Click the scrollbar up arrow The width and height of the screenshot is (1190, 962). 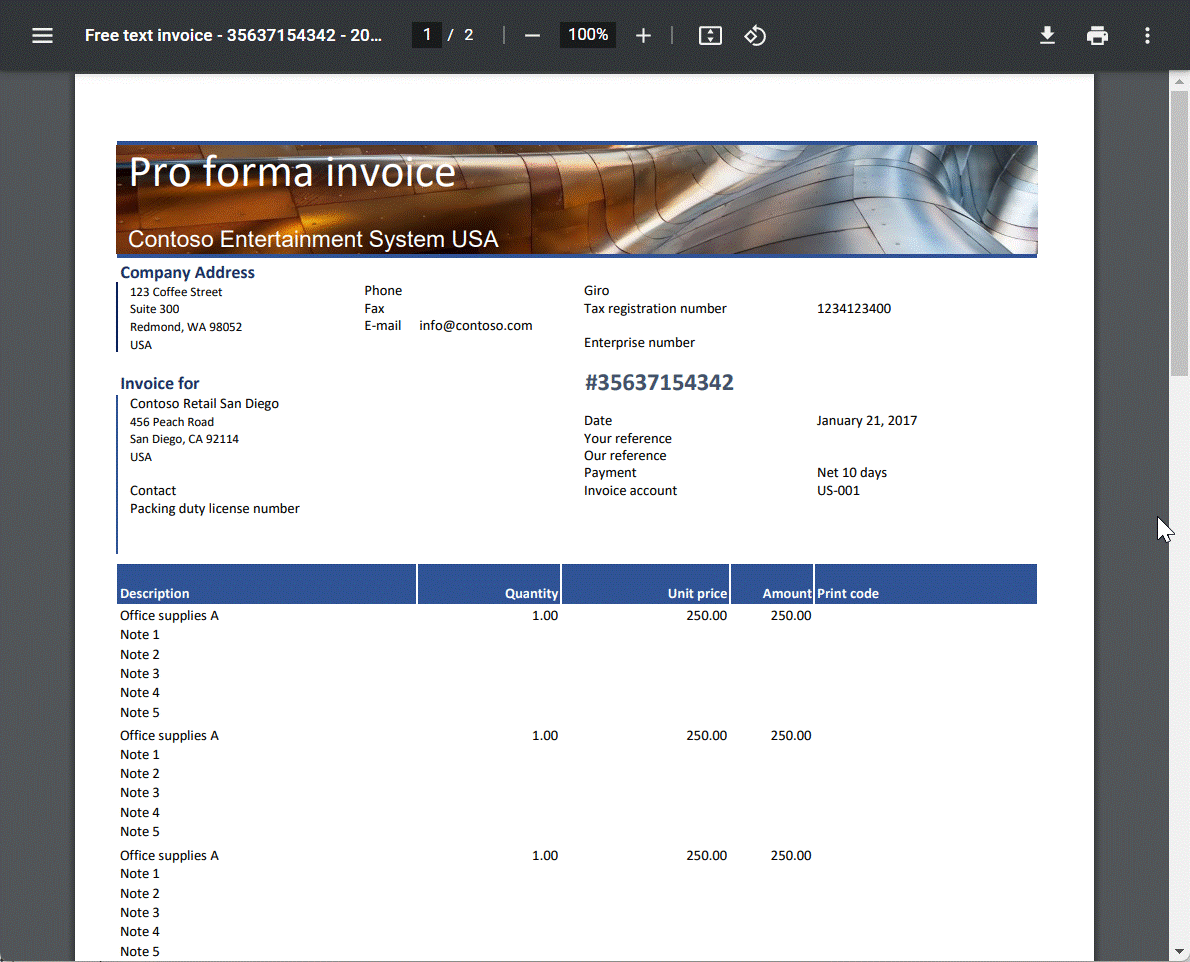click(x=1176, y=80)
